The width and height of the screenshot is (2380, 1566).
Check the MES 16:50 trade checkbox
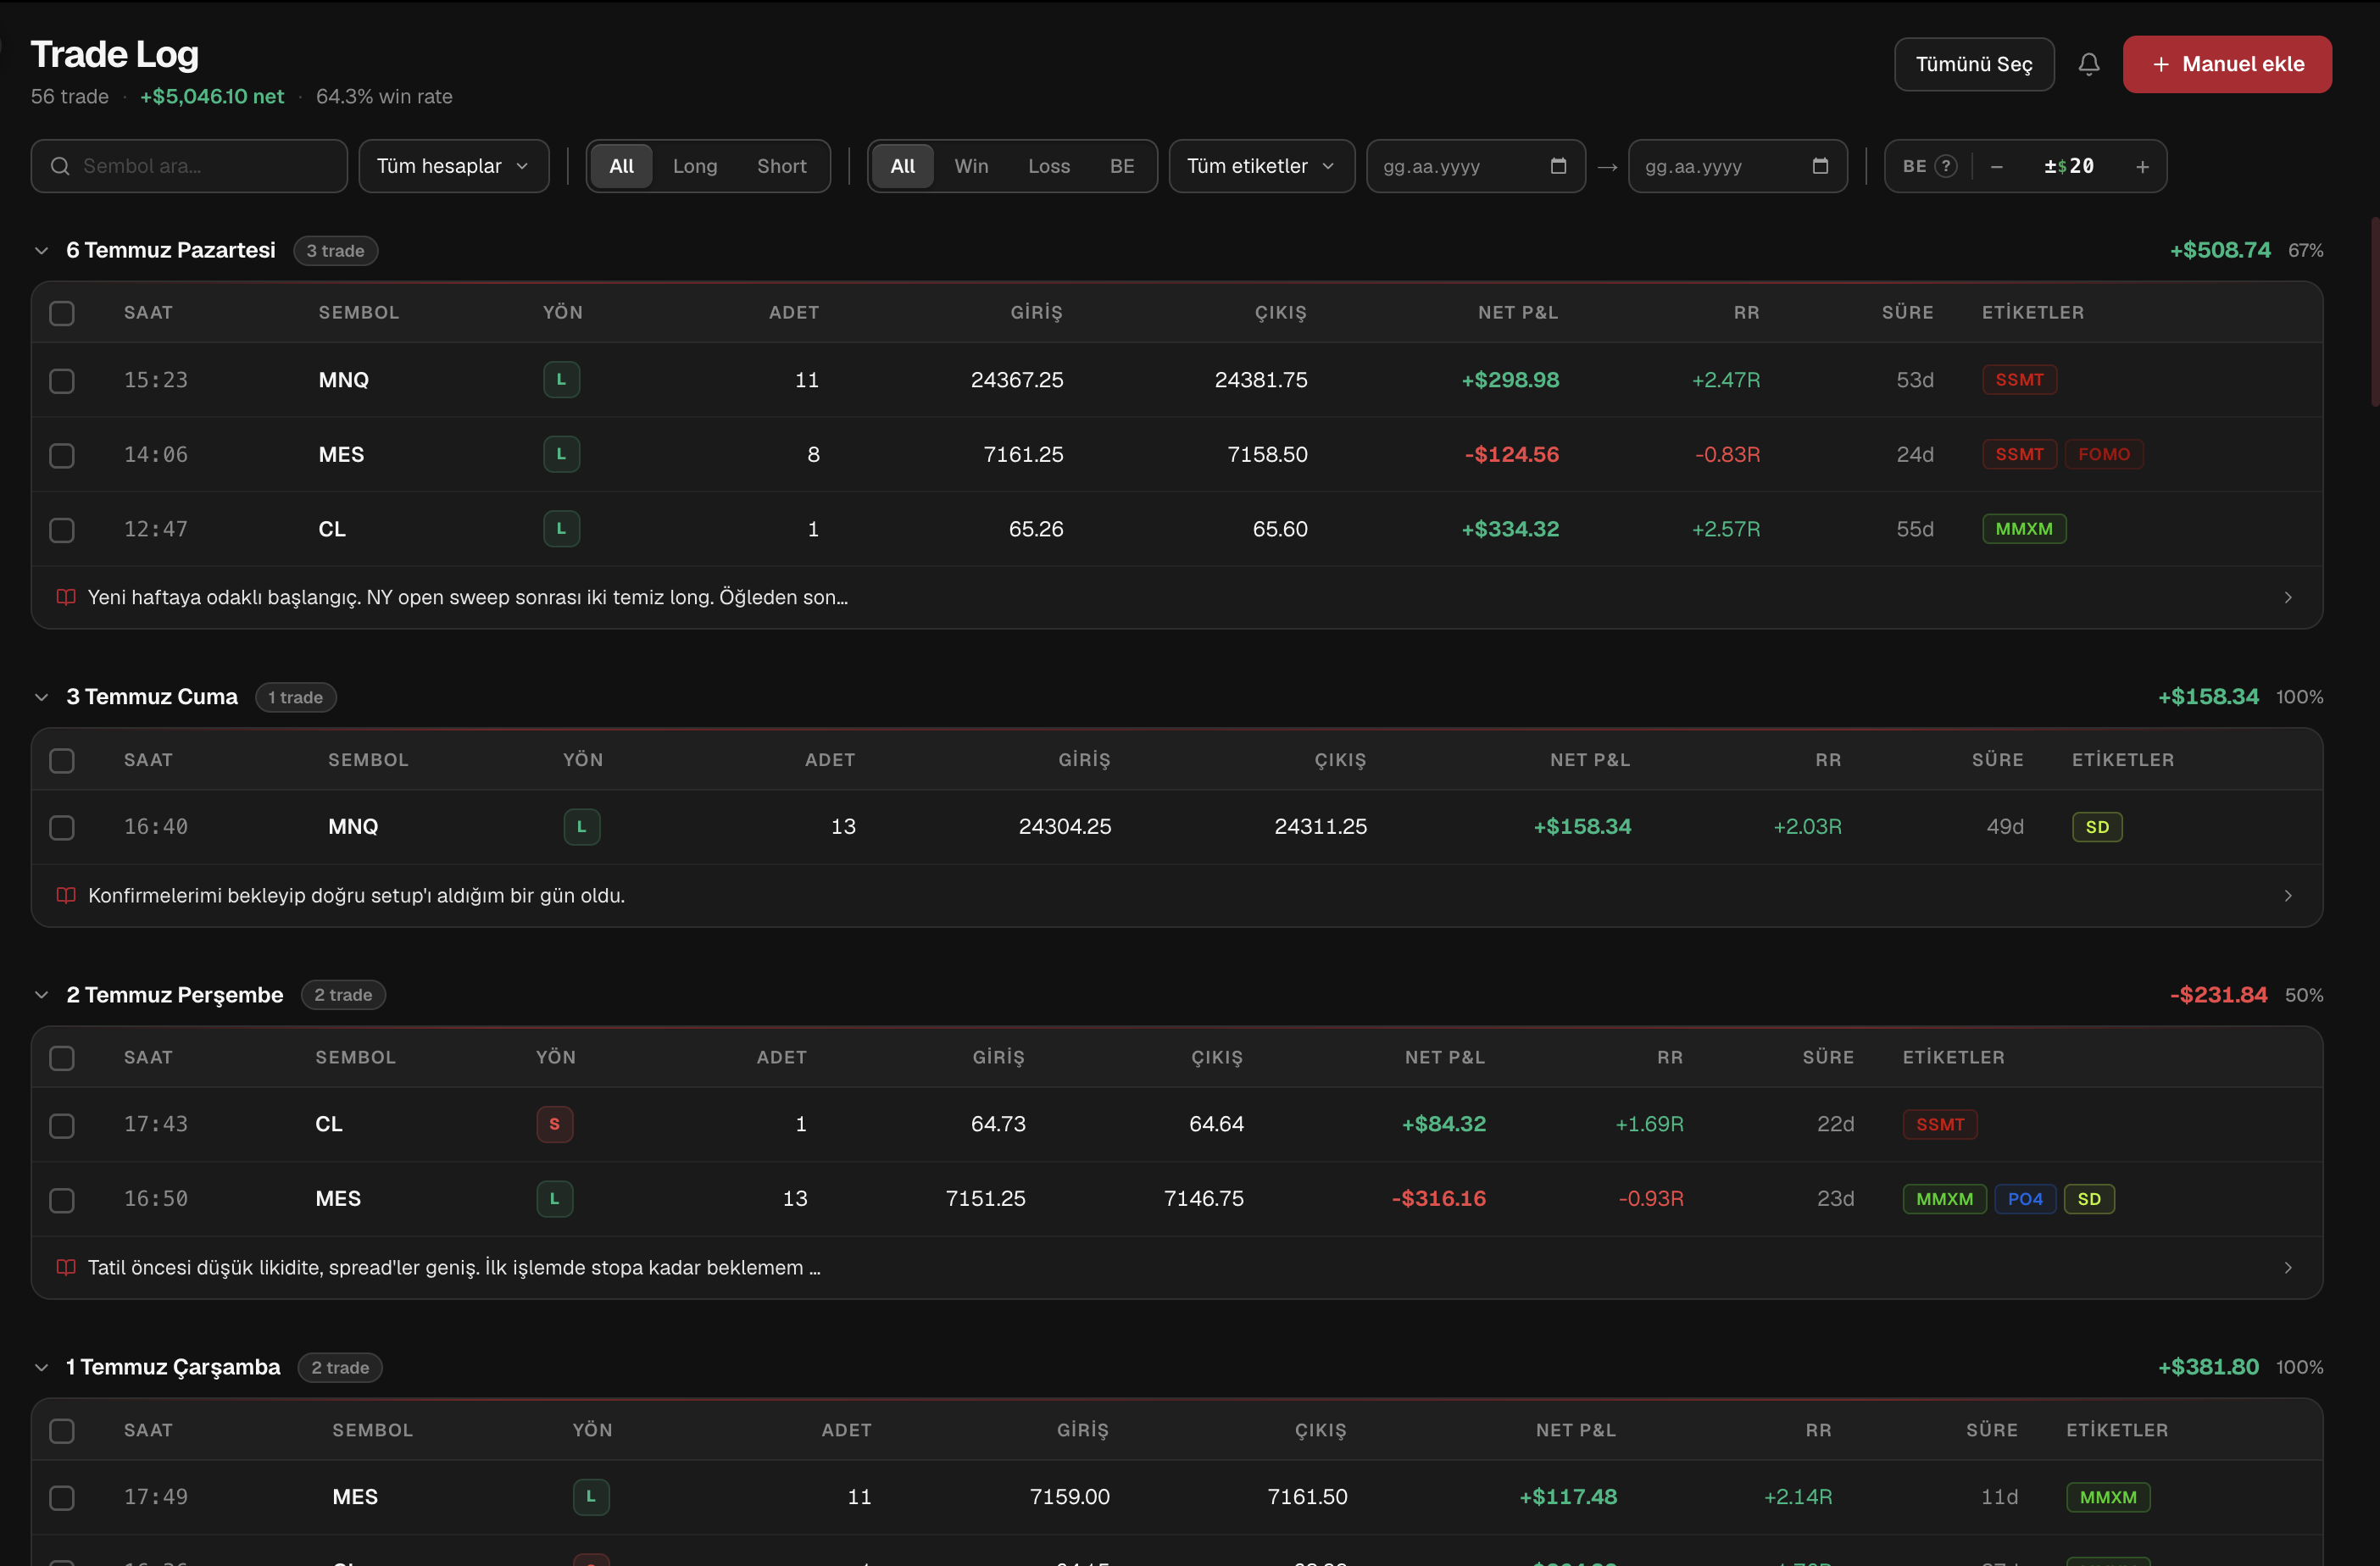pos(62,1200)
